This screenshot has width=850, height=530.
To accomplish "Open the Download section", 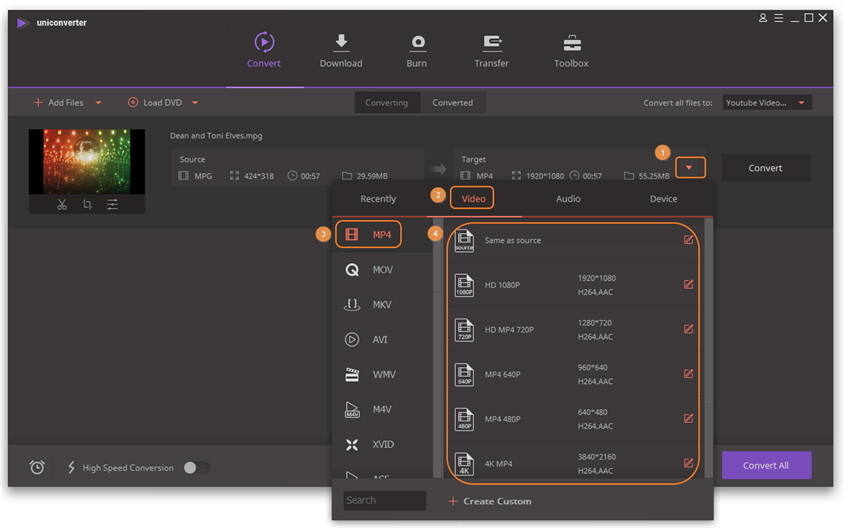I will coord(340,51).
